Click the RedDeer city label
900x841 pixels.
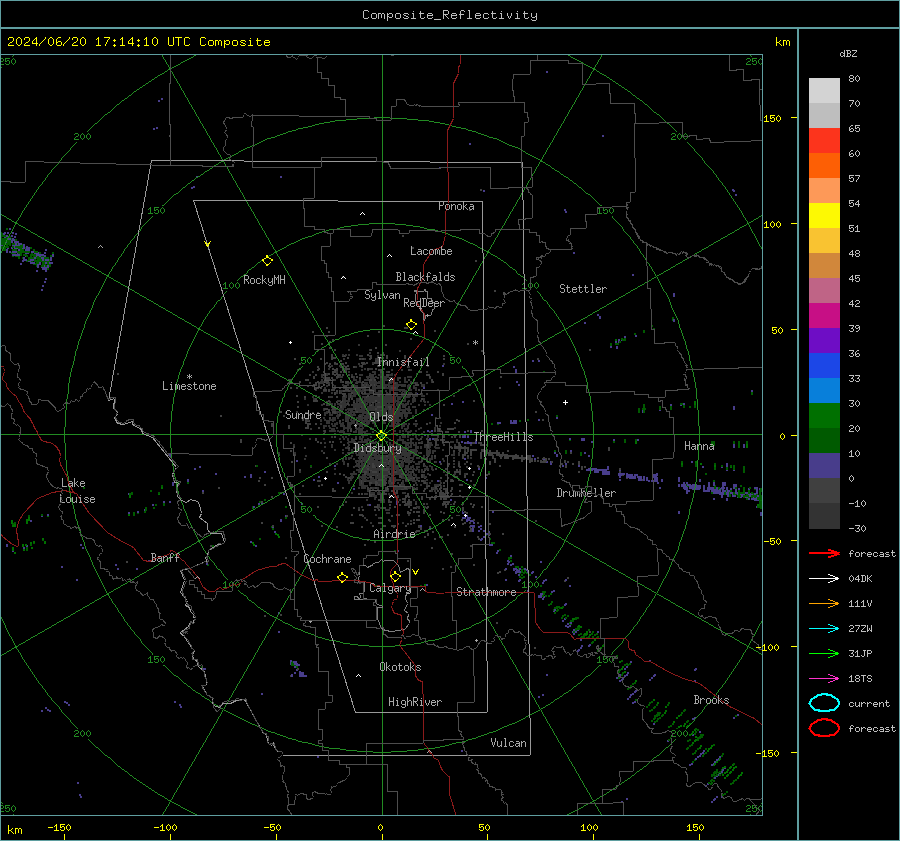tap(424, 303)
